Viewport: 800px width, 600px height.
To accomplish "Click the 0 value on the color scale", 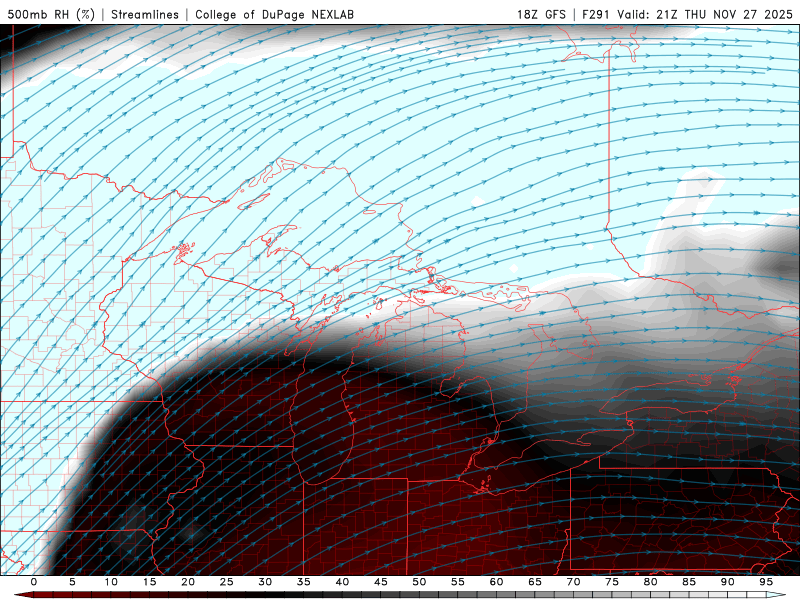I will tap(34, 582).
